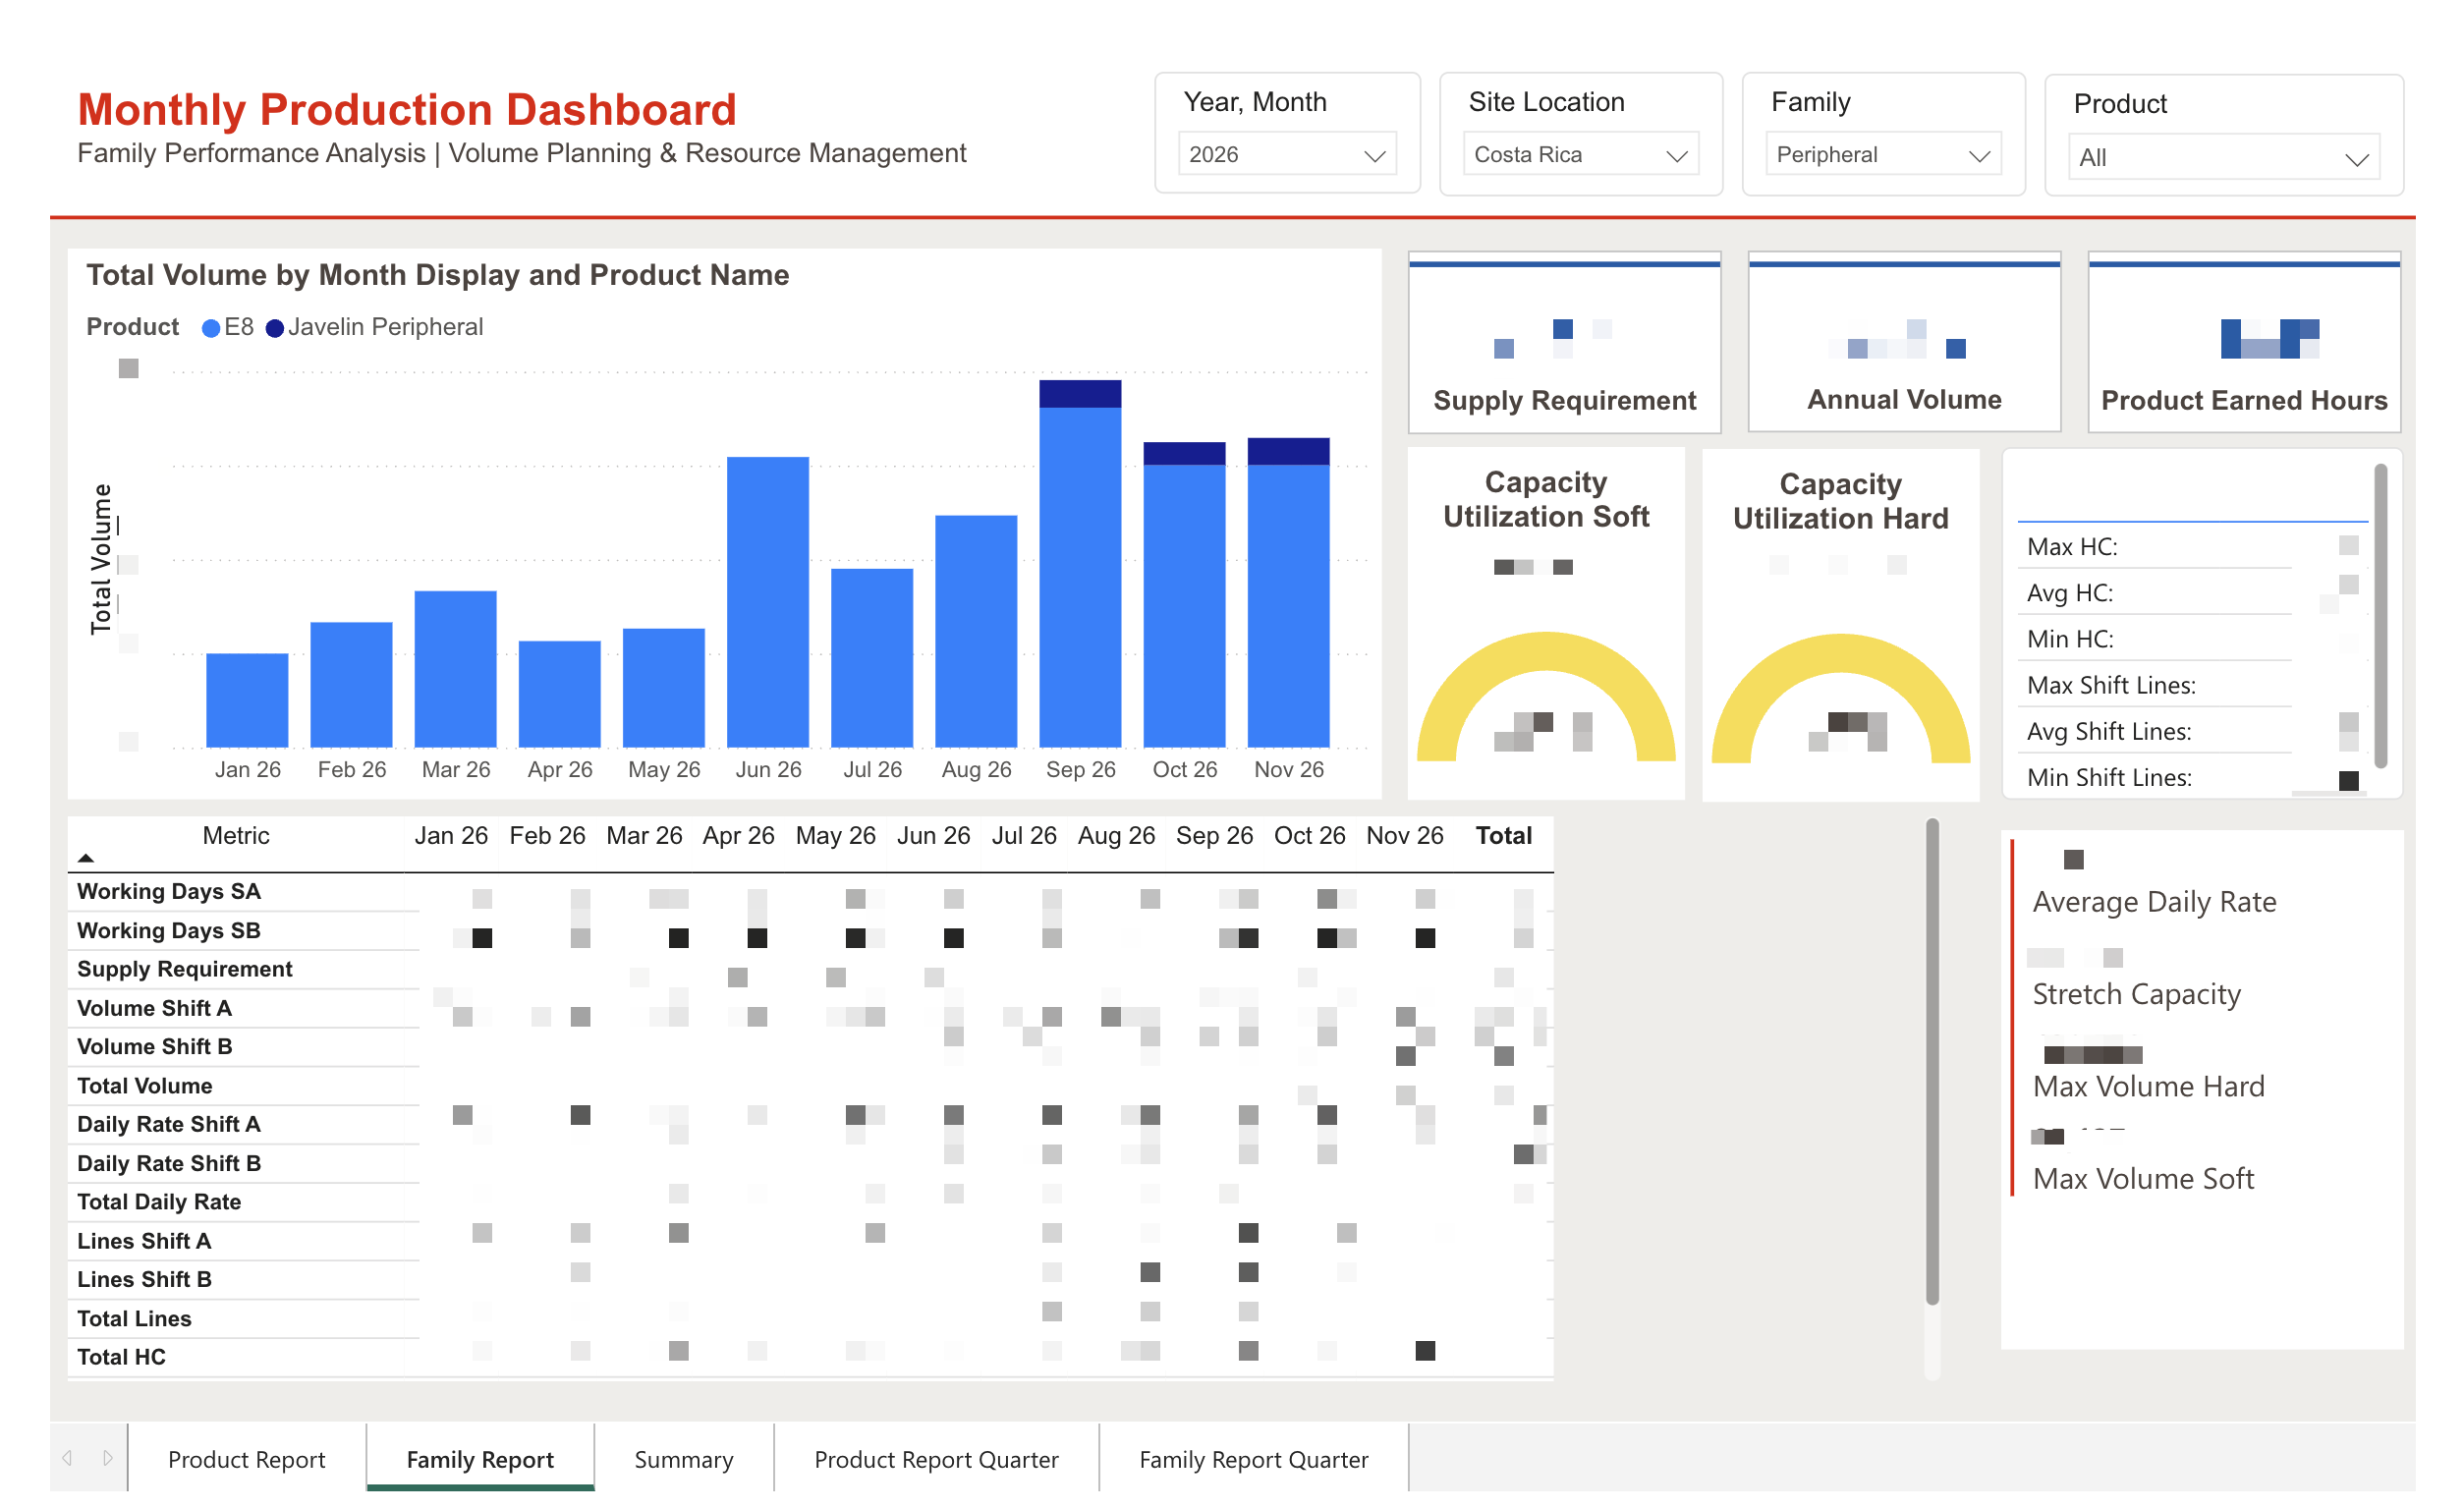This screenshot has height=1509, width=2464.
Task: Select the Total HC row
Action: 810,1357
